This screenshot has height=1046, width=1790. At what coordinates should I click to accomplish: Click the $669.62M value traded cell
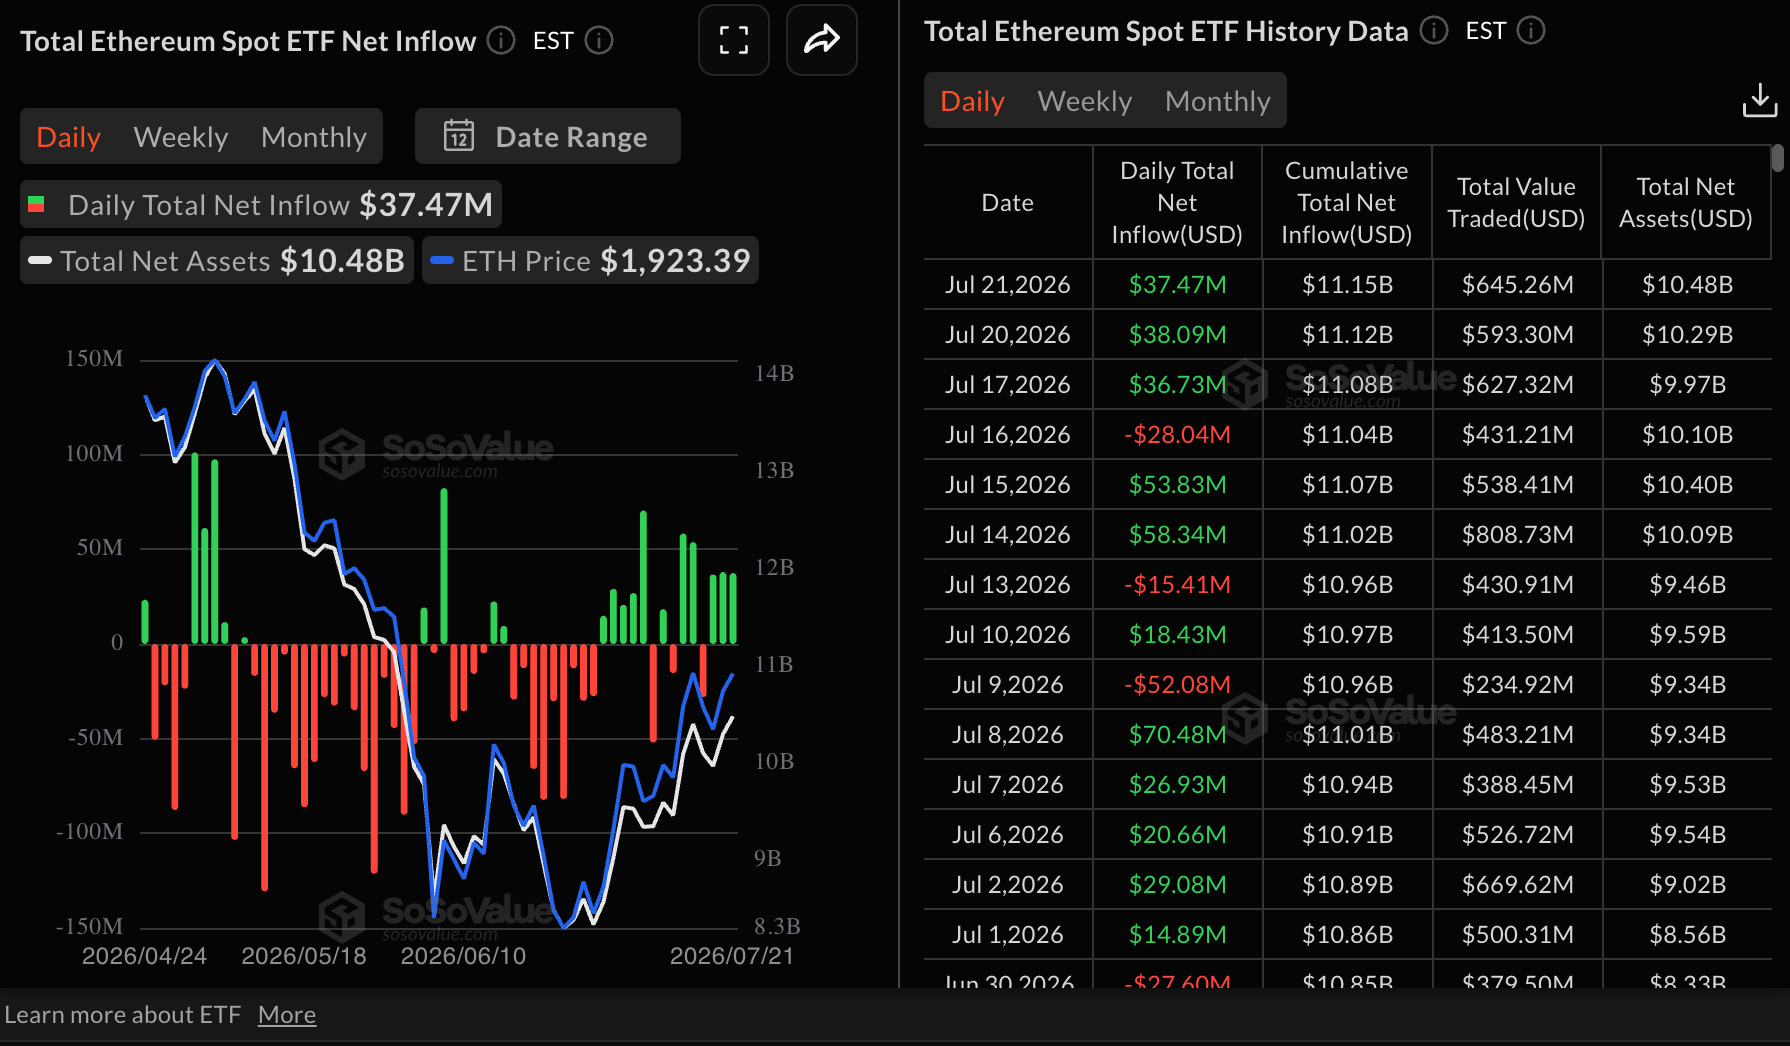click(1517, 885)
